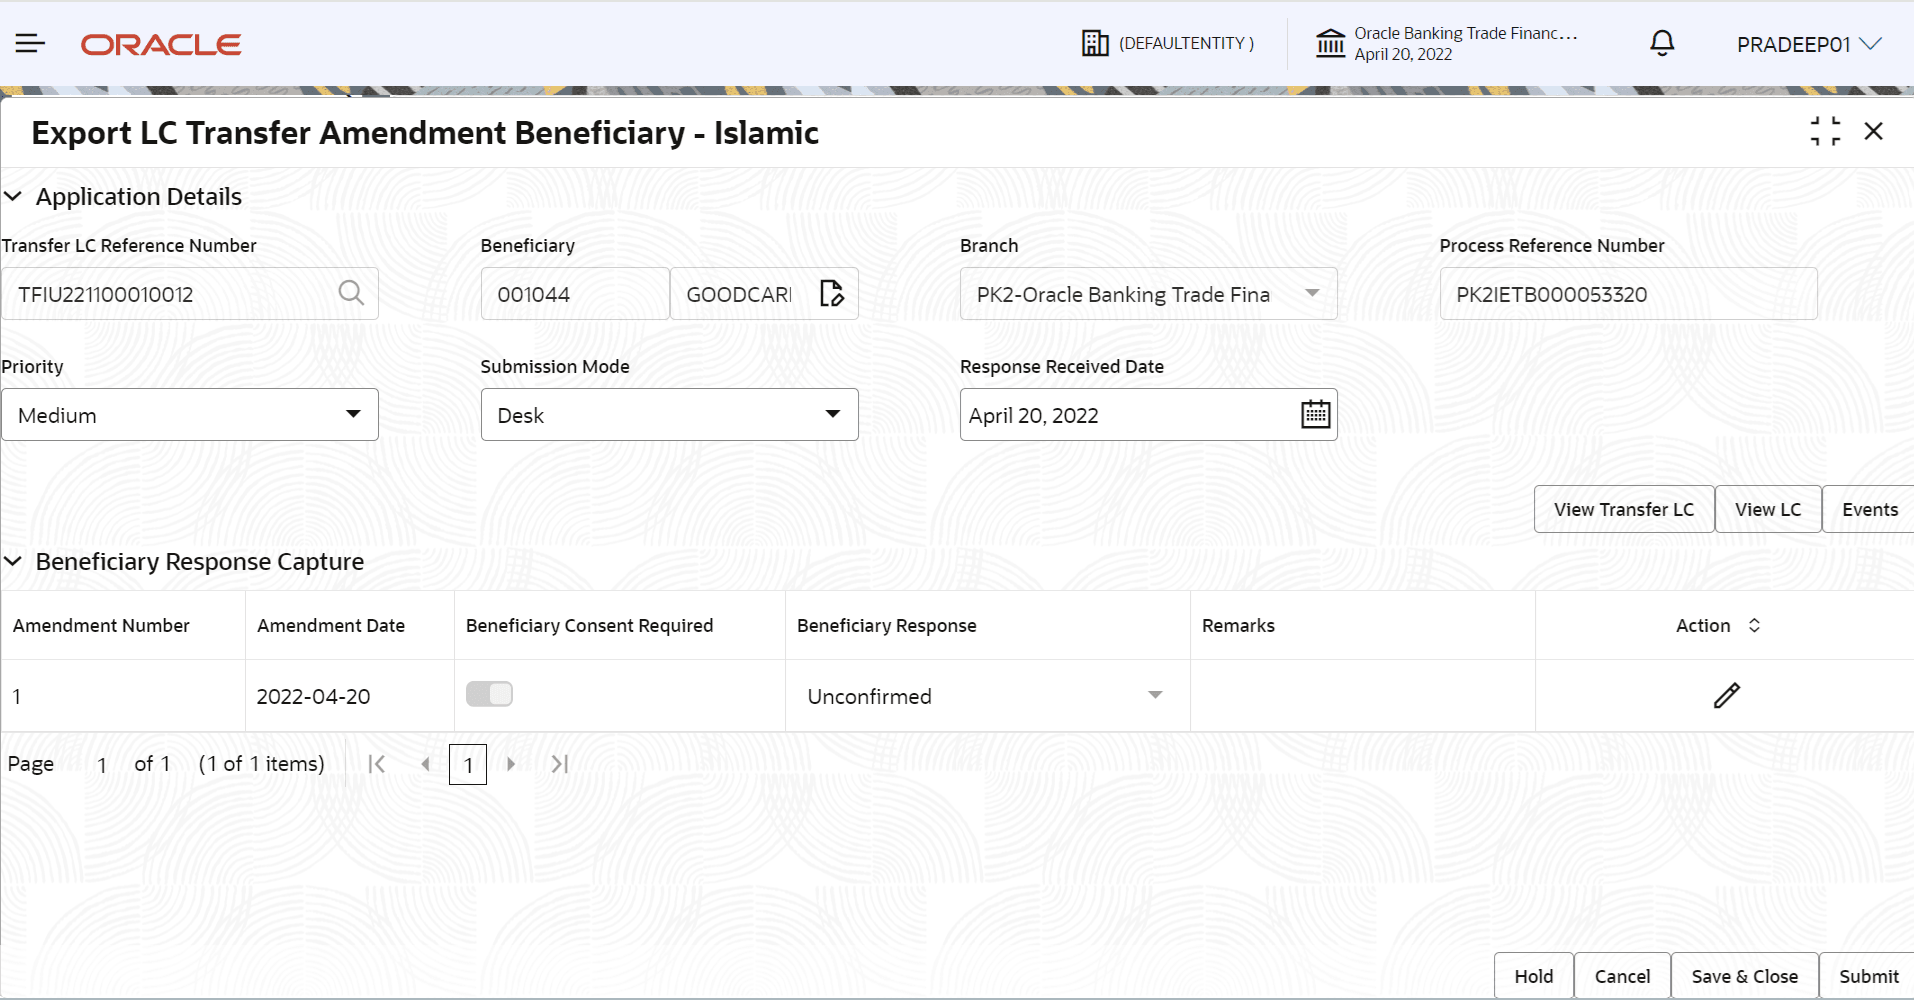Click the Submit button

[1867, 975]
